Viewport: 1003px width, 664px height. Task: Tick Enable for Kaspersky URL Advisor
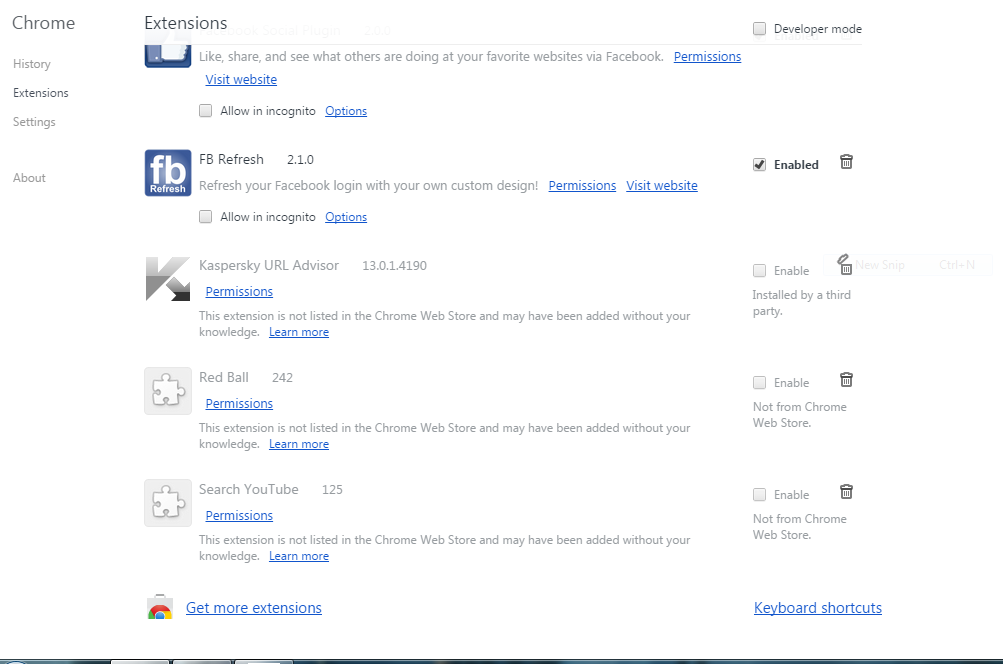tap(759, 271)
